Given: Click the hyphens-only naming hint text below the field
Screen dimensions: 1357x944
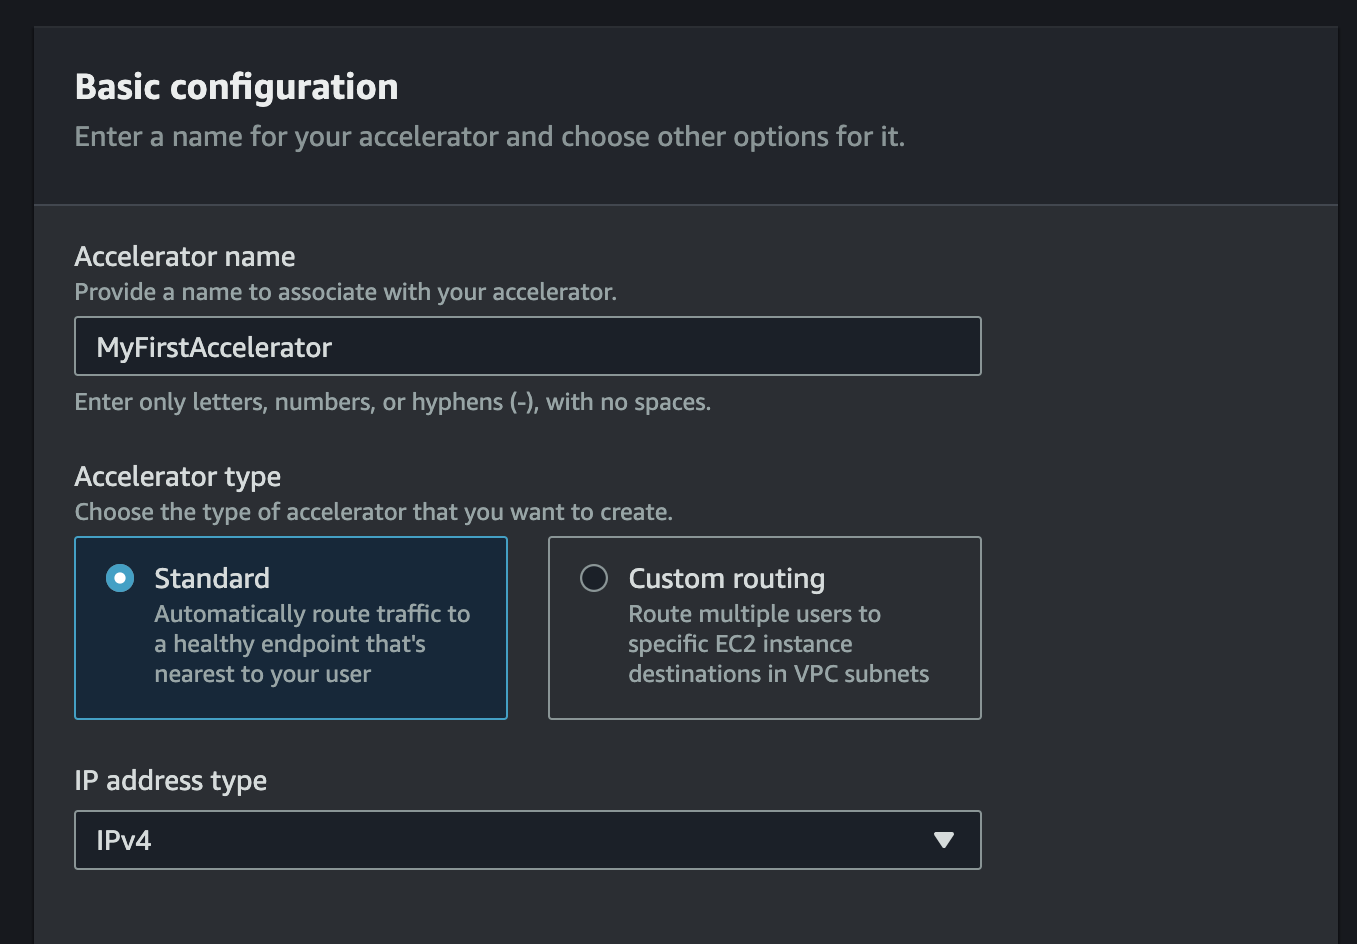Looking at the screenshot, I should pos(392,402).
